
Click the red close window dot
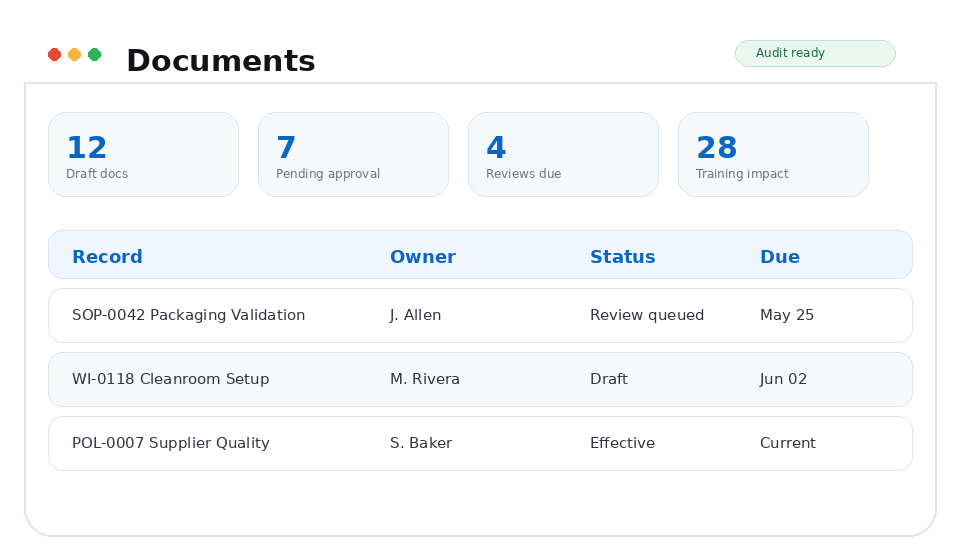pos(54,54)
